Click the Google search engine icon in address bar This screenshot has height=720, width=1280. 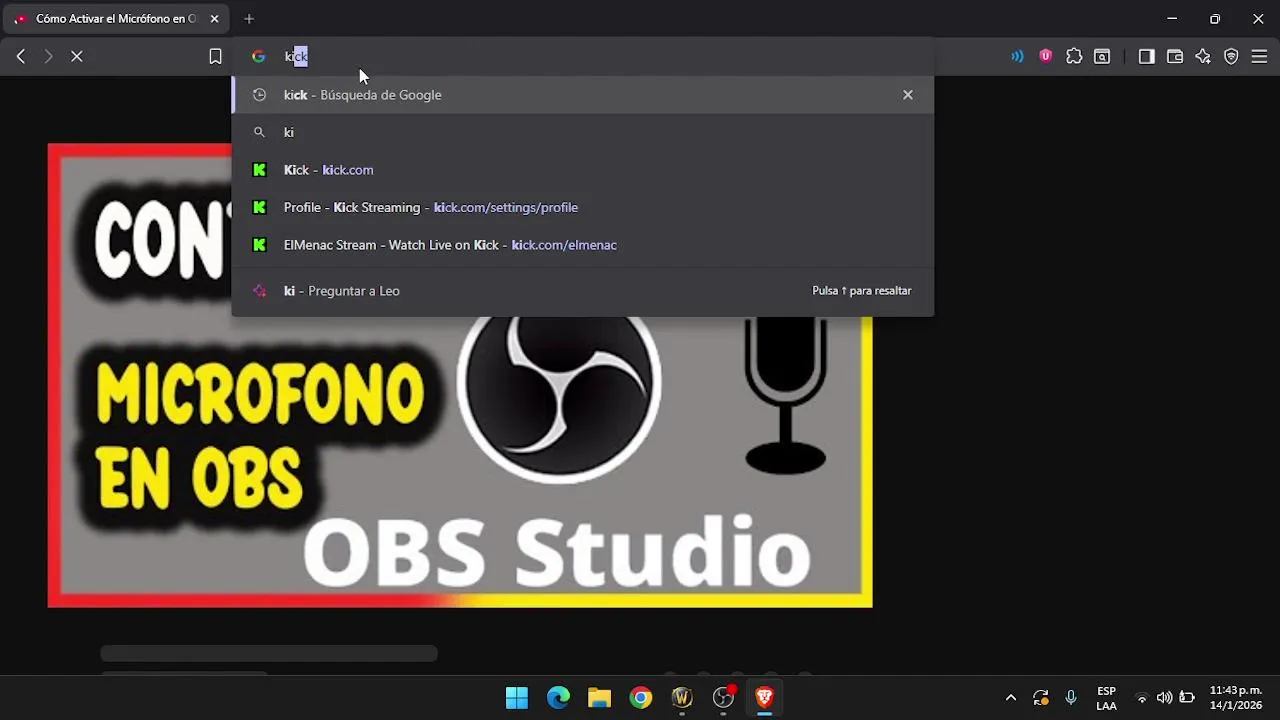coord(259,57)
